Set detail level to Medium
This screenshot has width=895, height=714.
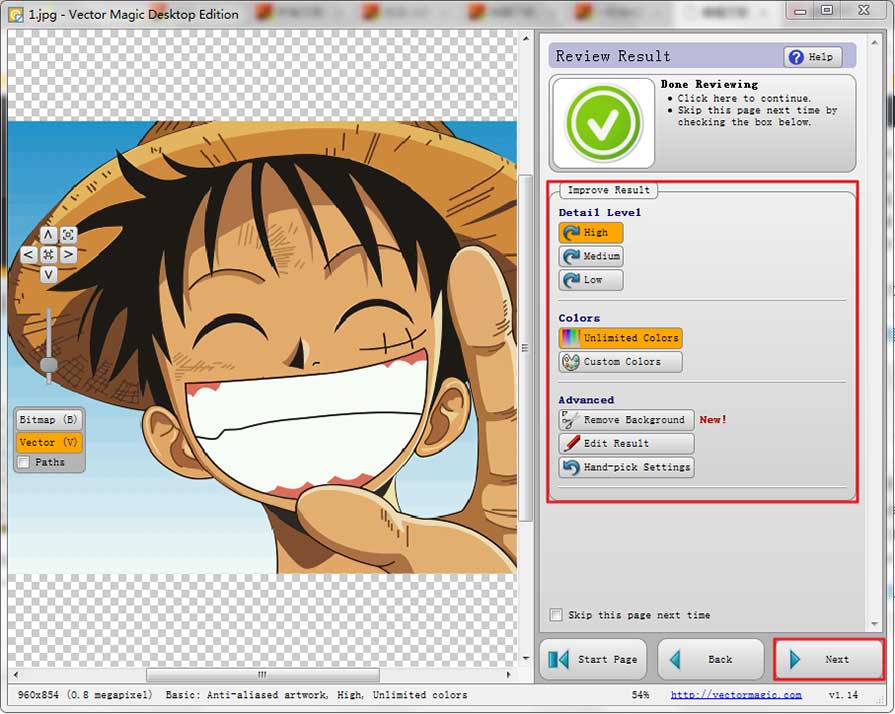tap(591, 256)
